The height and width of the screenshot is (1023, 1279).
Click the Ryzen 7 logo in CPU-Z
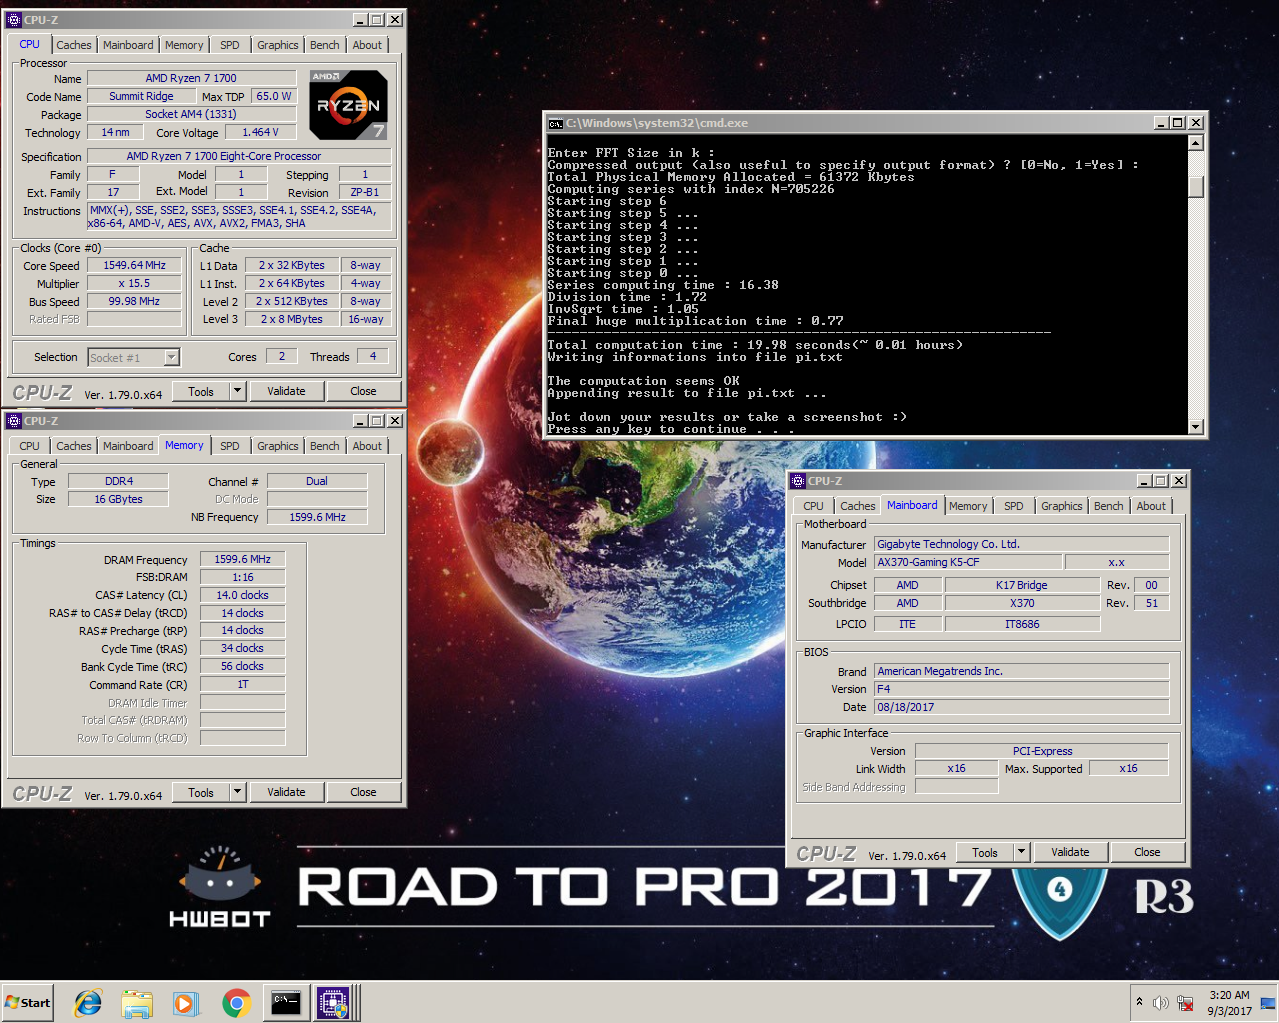[x=348, y=104]
